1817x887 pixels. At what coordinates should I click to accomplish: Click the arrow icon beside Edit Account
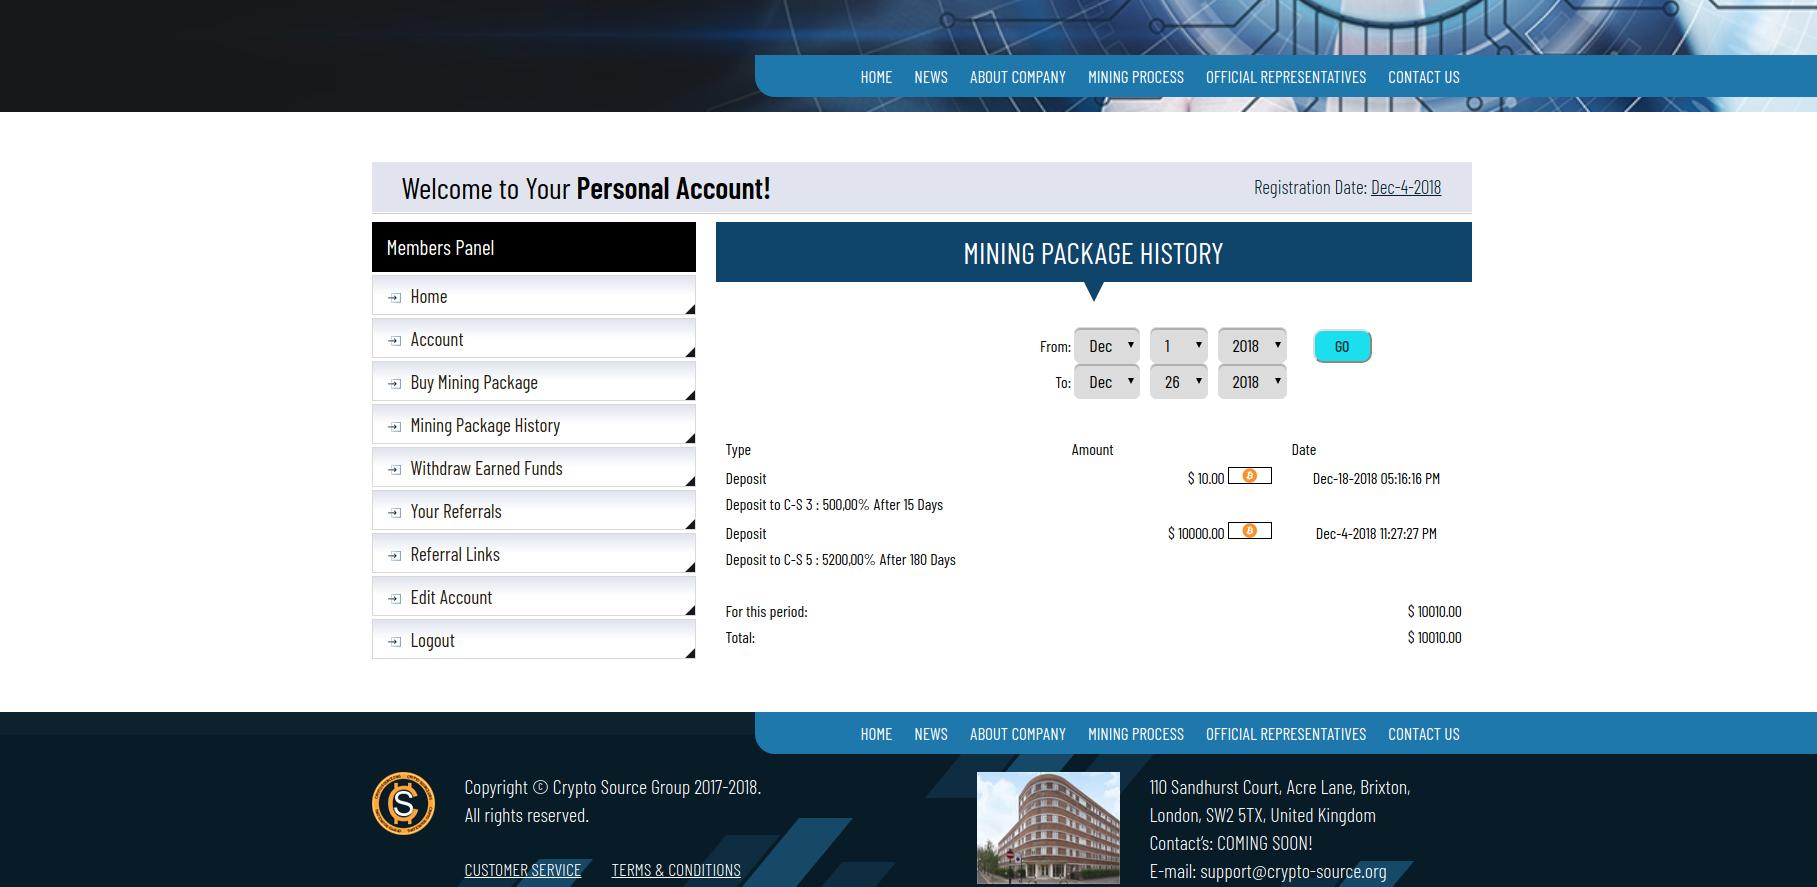click(394, 599)
